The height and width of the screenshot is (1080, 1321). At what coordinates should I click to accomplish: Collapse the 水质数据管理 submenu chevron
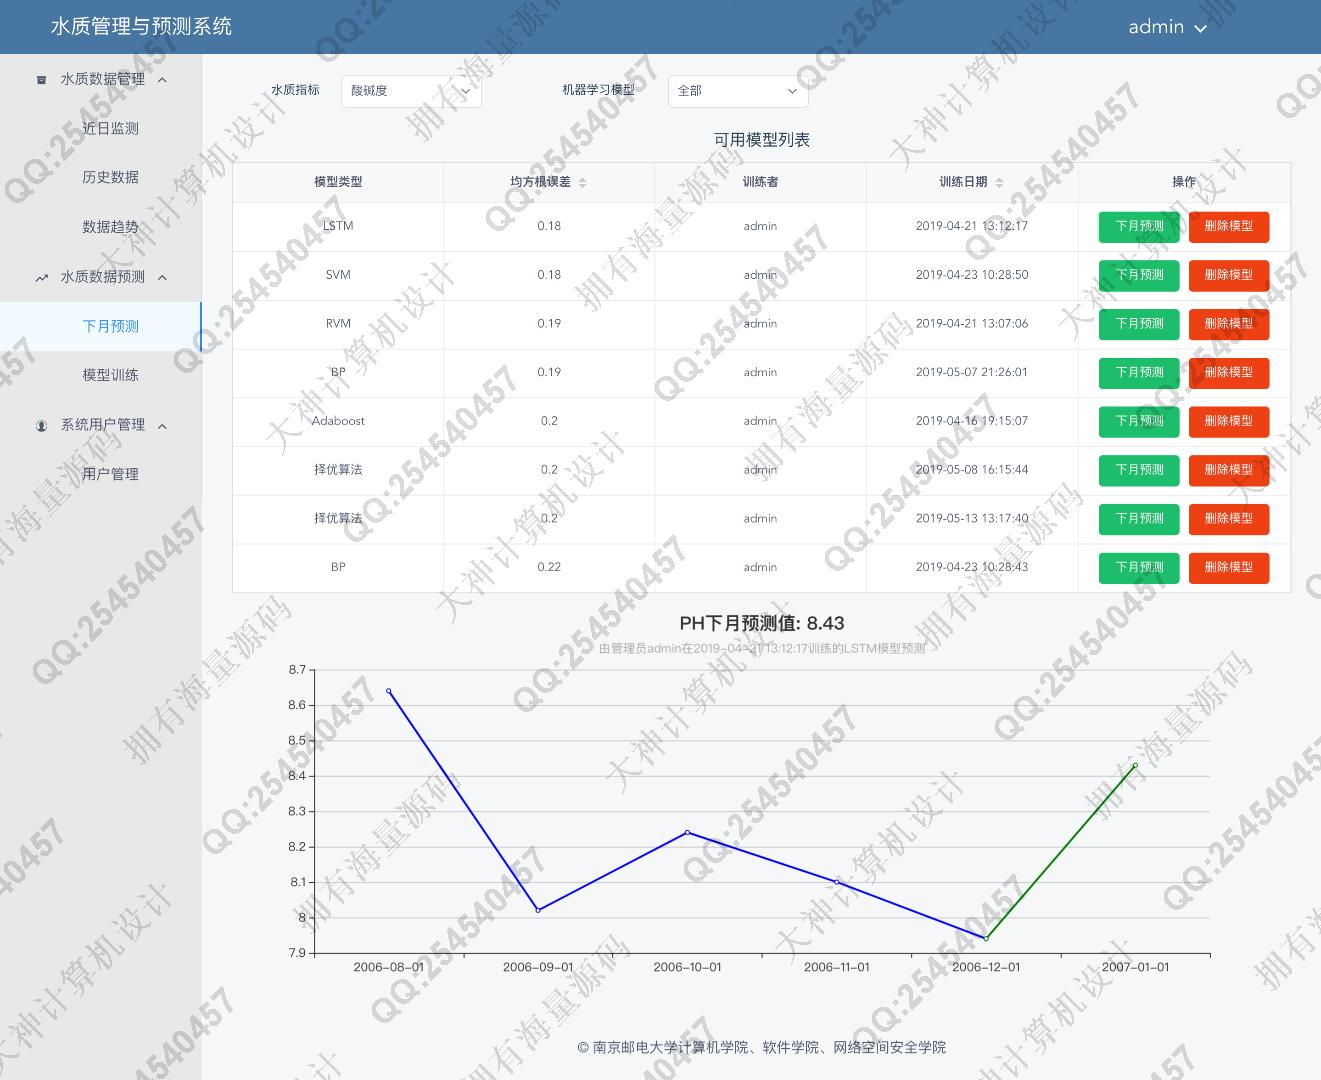click(x=162, y=80)
